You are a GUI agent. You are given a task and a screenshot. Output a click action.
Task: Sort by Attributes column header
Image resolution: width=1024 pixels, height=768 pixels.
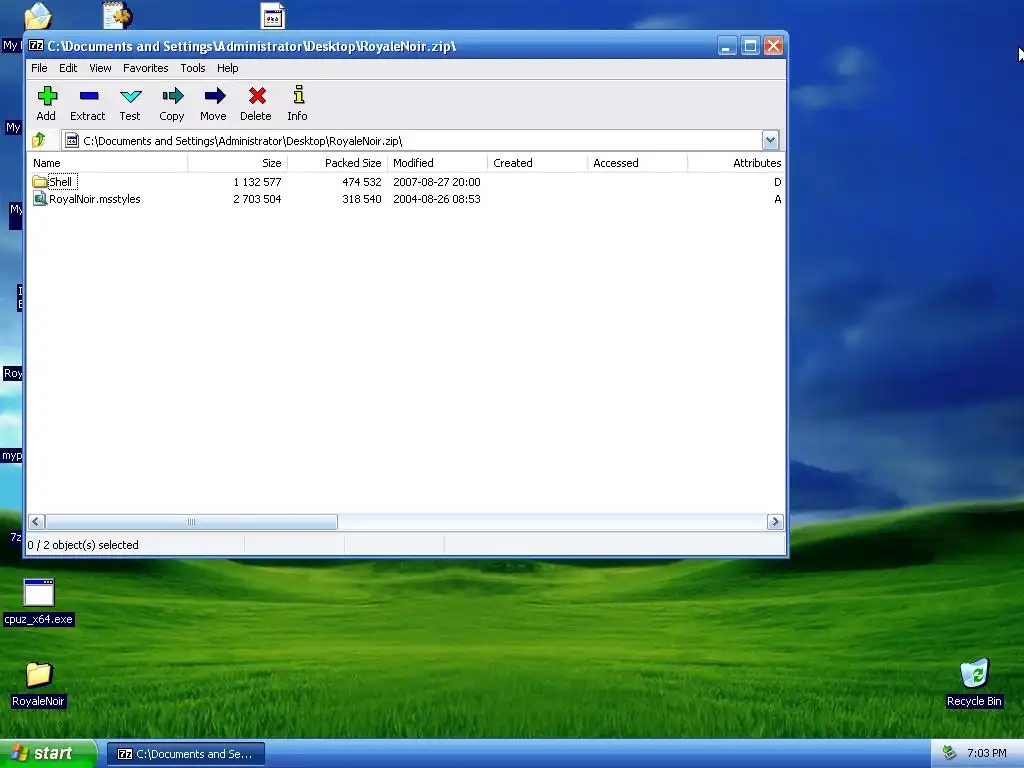pos(737,163)
